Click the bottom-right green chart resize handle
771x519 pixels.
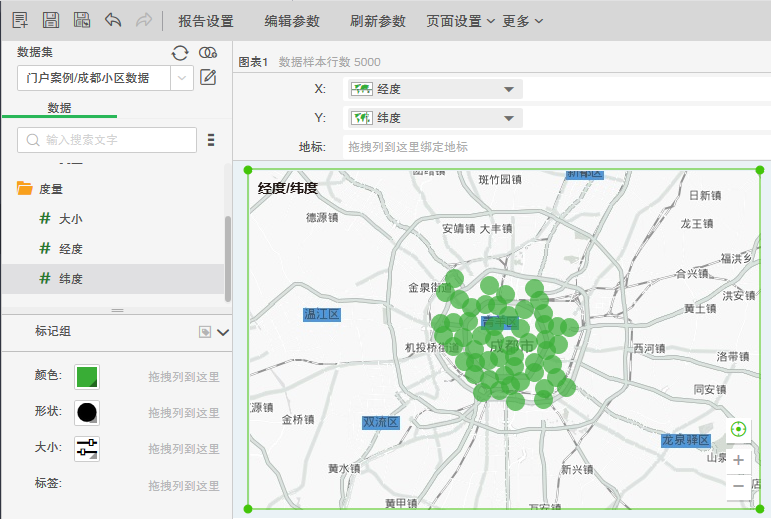(760, 509)
